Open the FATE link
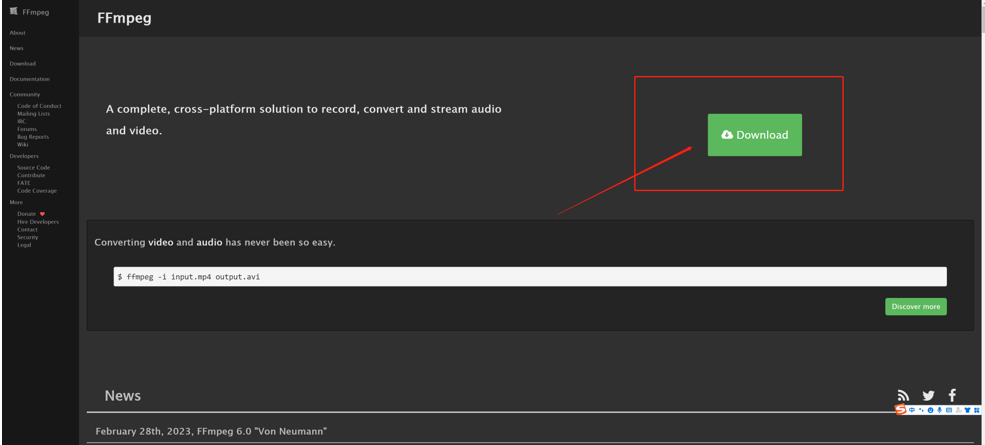 tap(23, 183)
